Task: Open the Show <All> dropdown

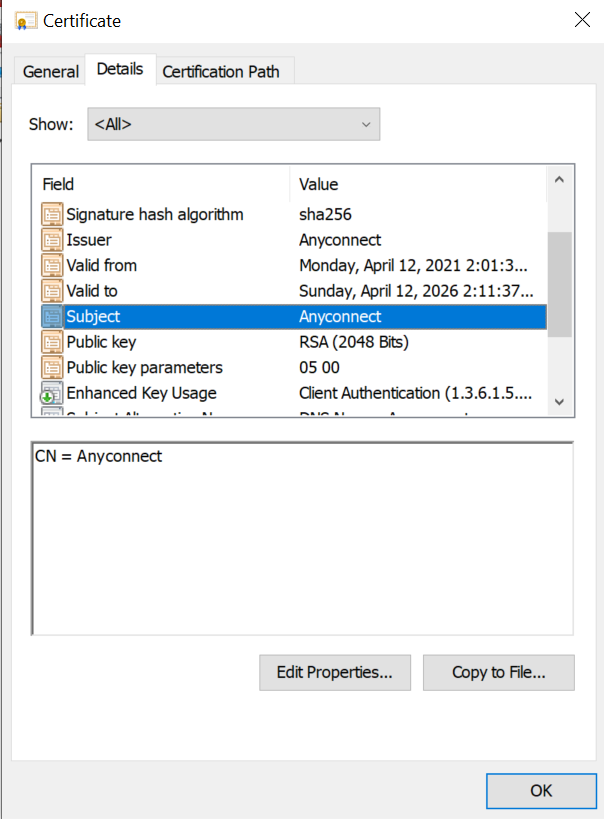Action: pyautogui.click(x=234, y=124)
